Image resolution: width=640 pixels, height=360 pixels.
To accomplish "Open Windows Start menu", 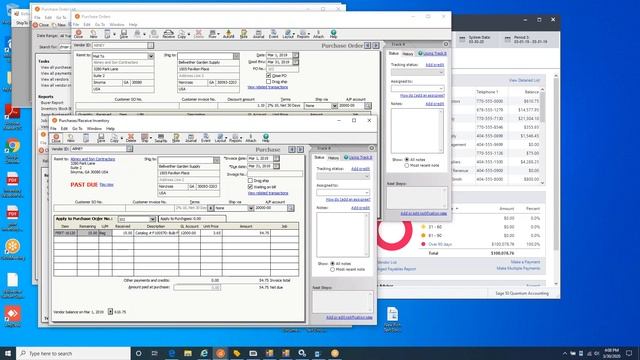I will click(x=8, y=353).
